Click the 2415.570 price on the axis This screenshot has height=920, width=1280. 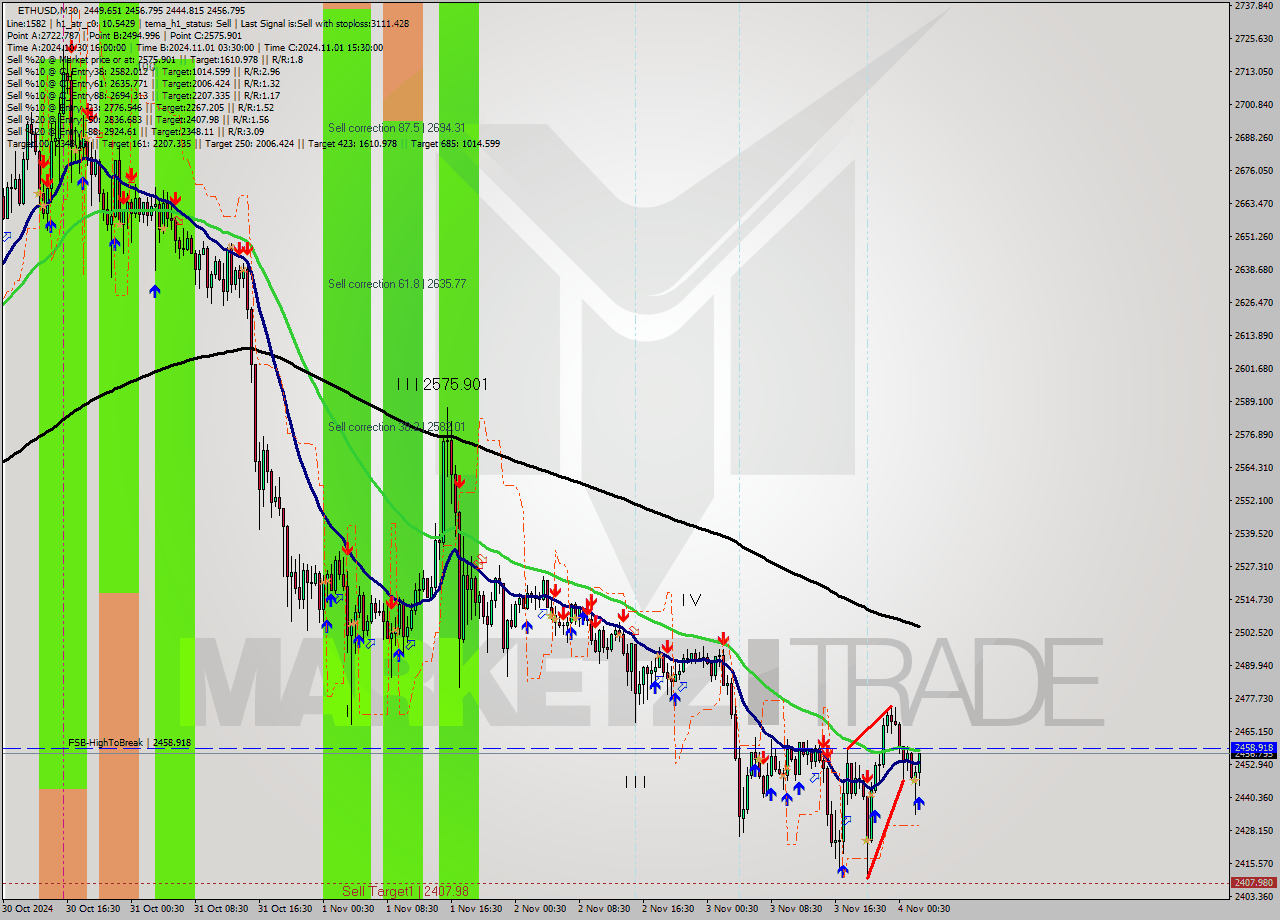click(x=1253, y=864)
